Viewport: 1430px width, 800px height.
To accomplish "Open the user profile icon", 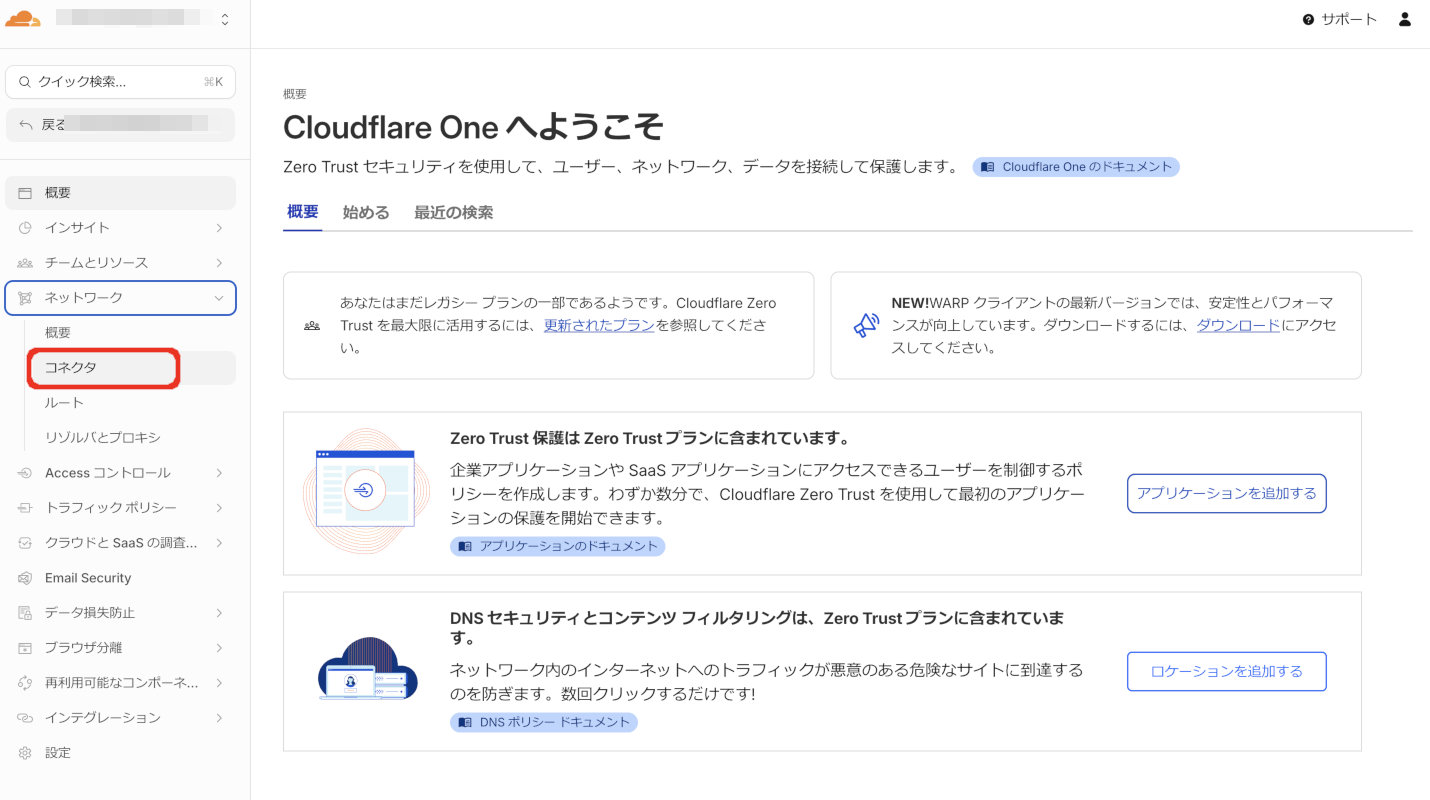I will point(1405,19).
